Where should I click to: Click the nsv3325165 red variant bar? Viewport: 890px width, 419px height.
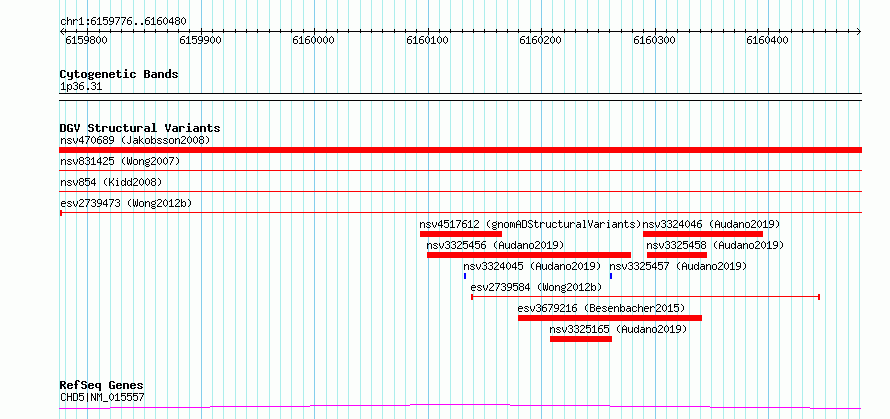[581, 339]
